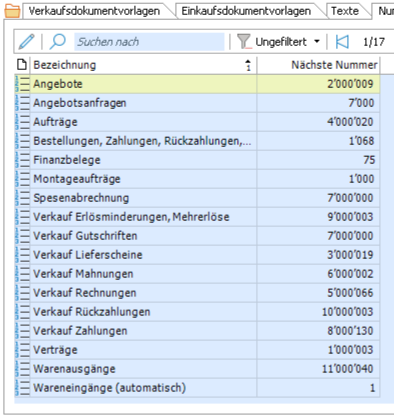Viewport: 394px width, 417px height.
Task: Select the Verkauf Gutschriften row
Action: point(197,236)
